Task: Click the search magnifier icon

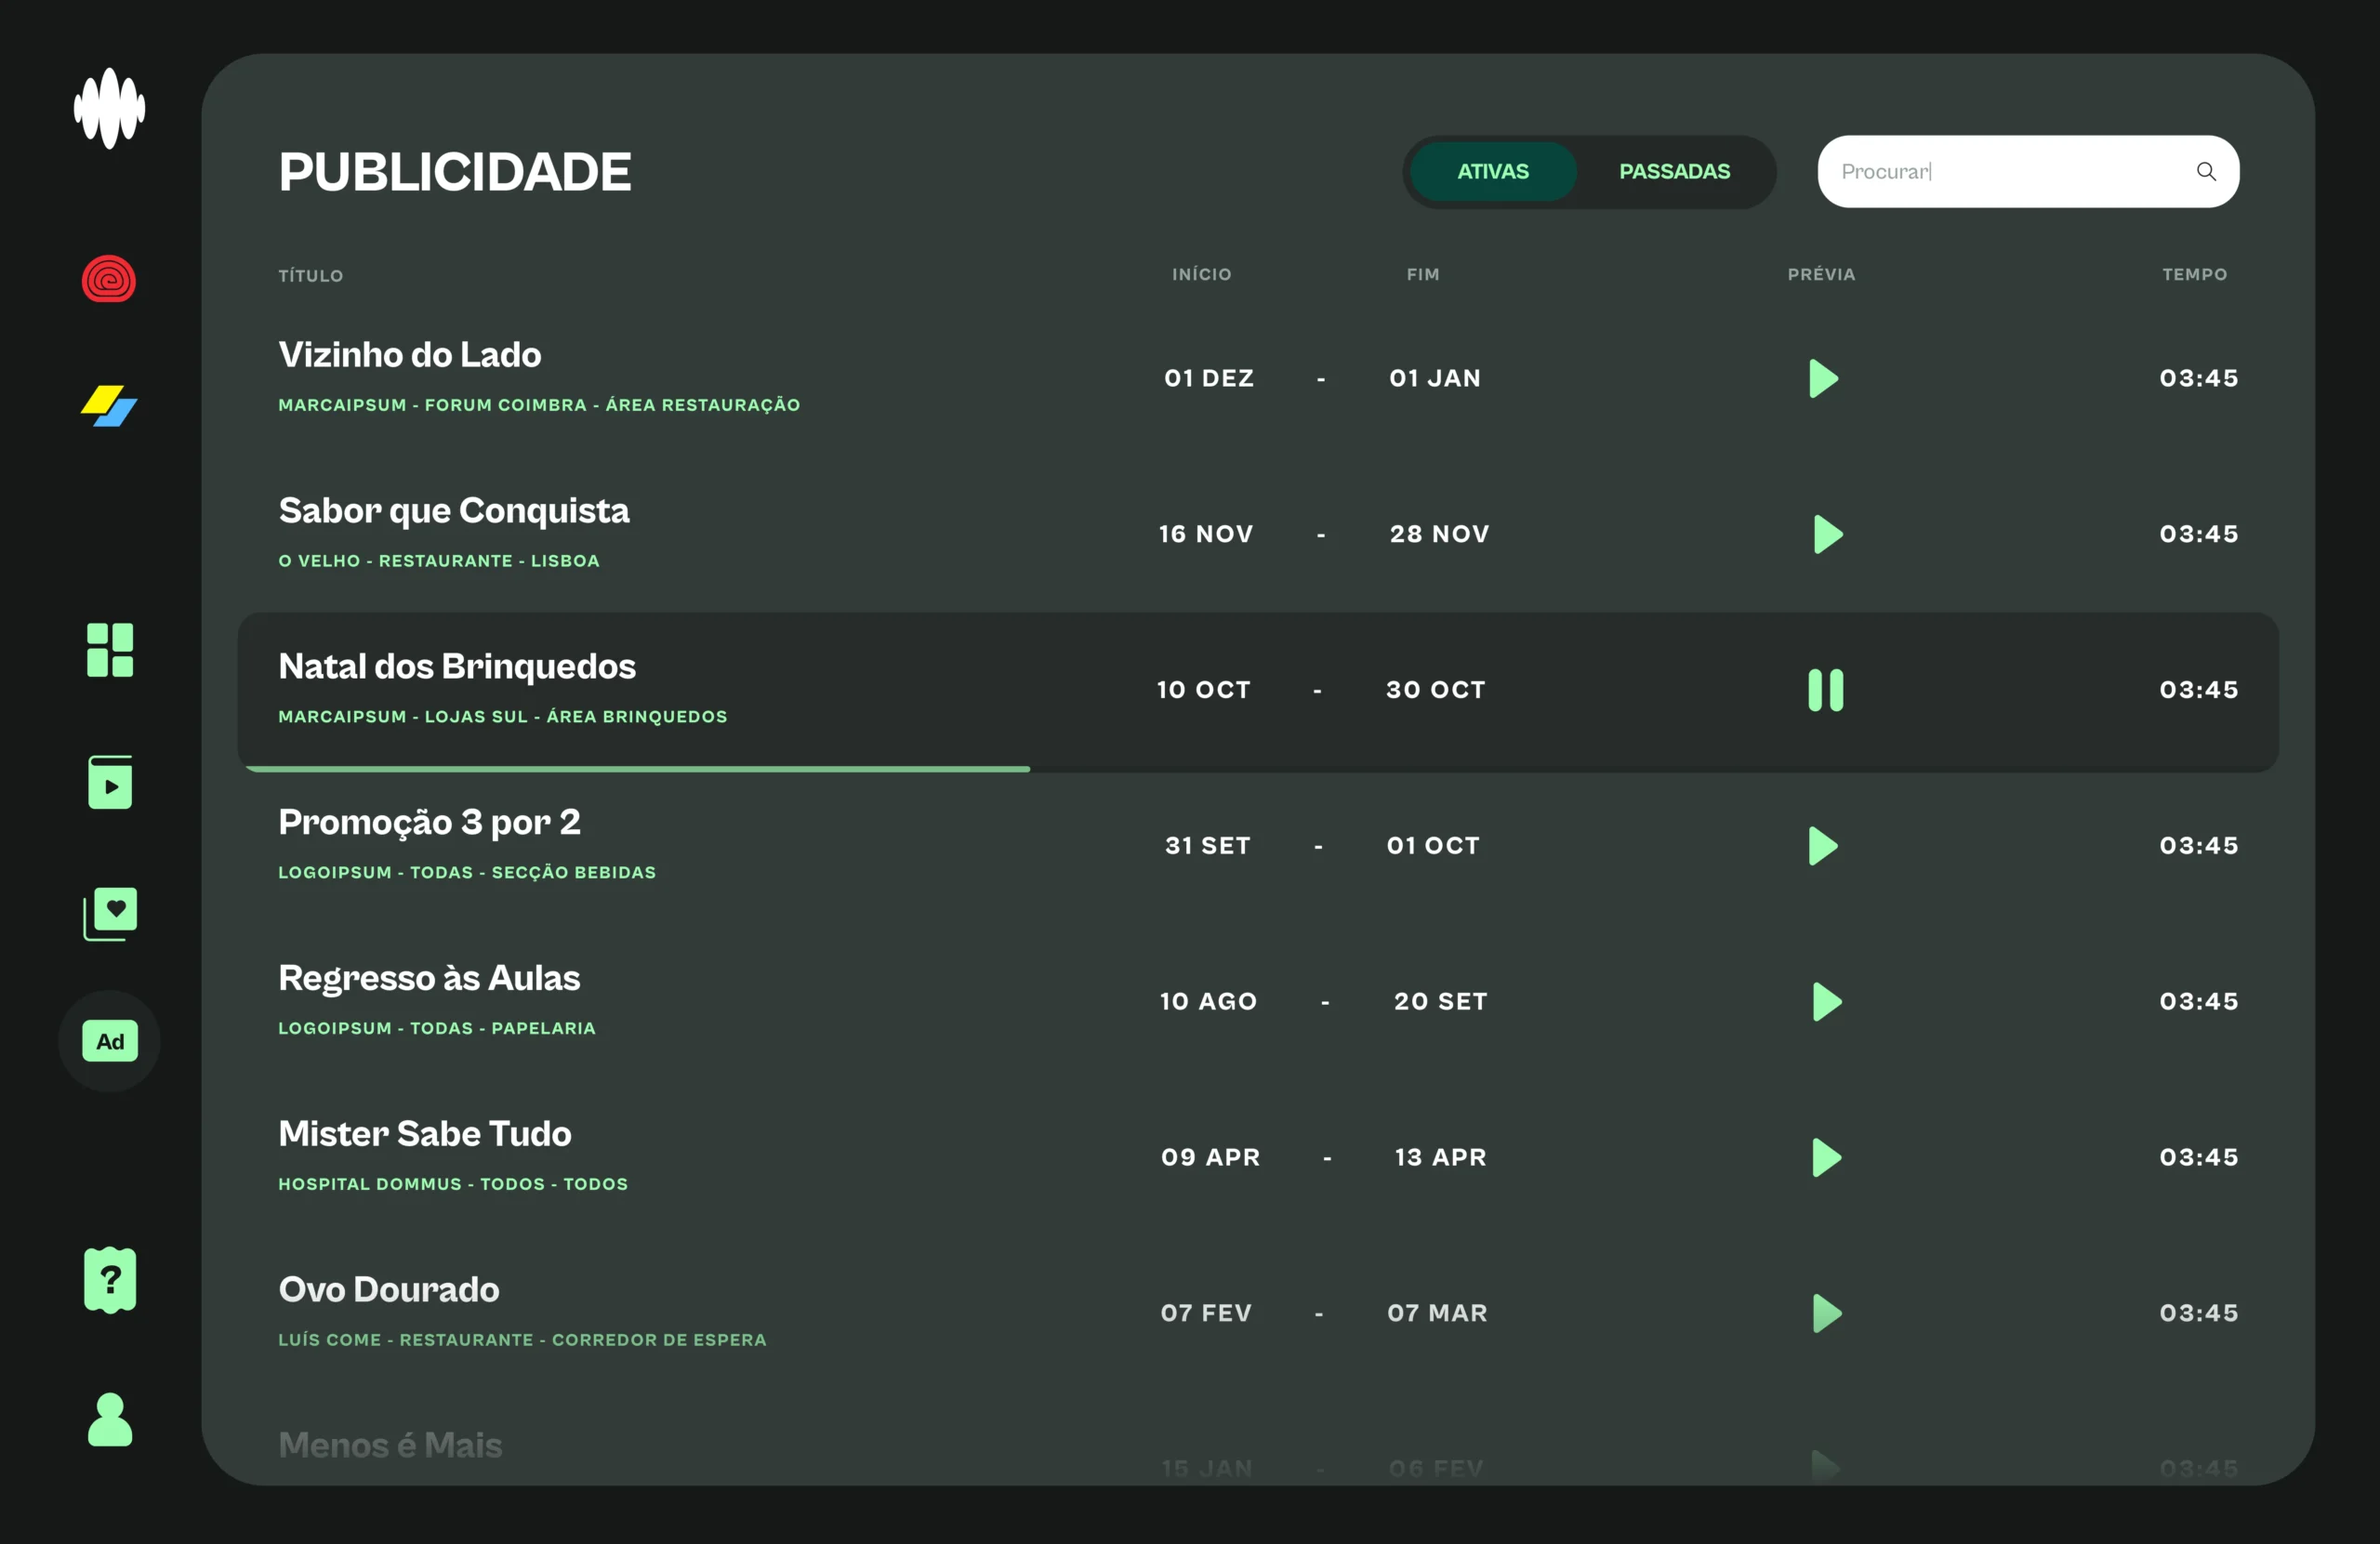Action: (x=2206, y=171)
